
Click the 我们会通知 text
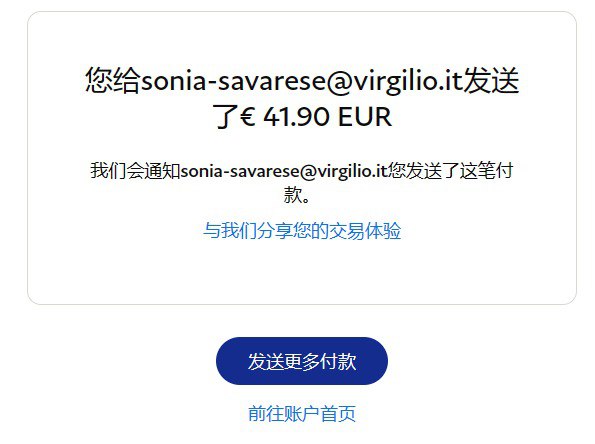coord(135,170)
